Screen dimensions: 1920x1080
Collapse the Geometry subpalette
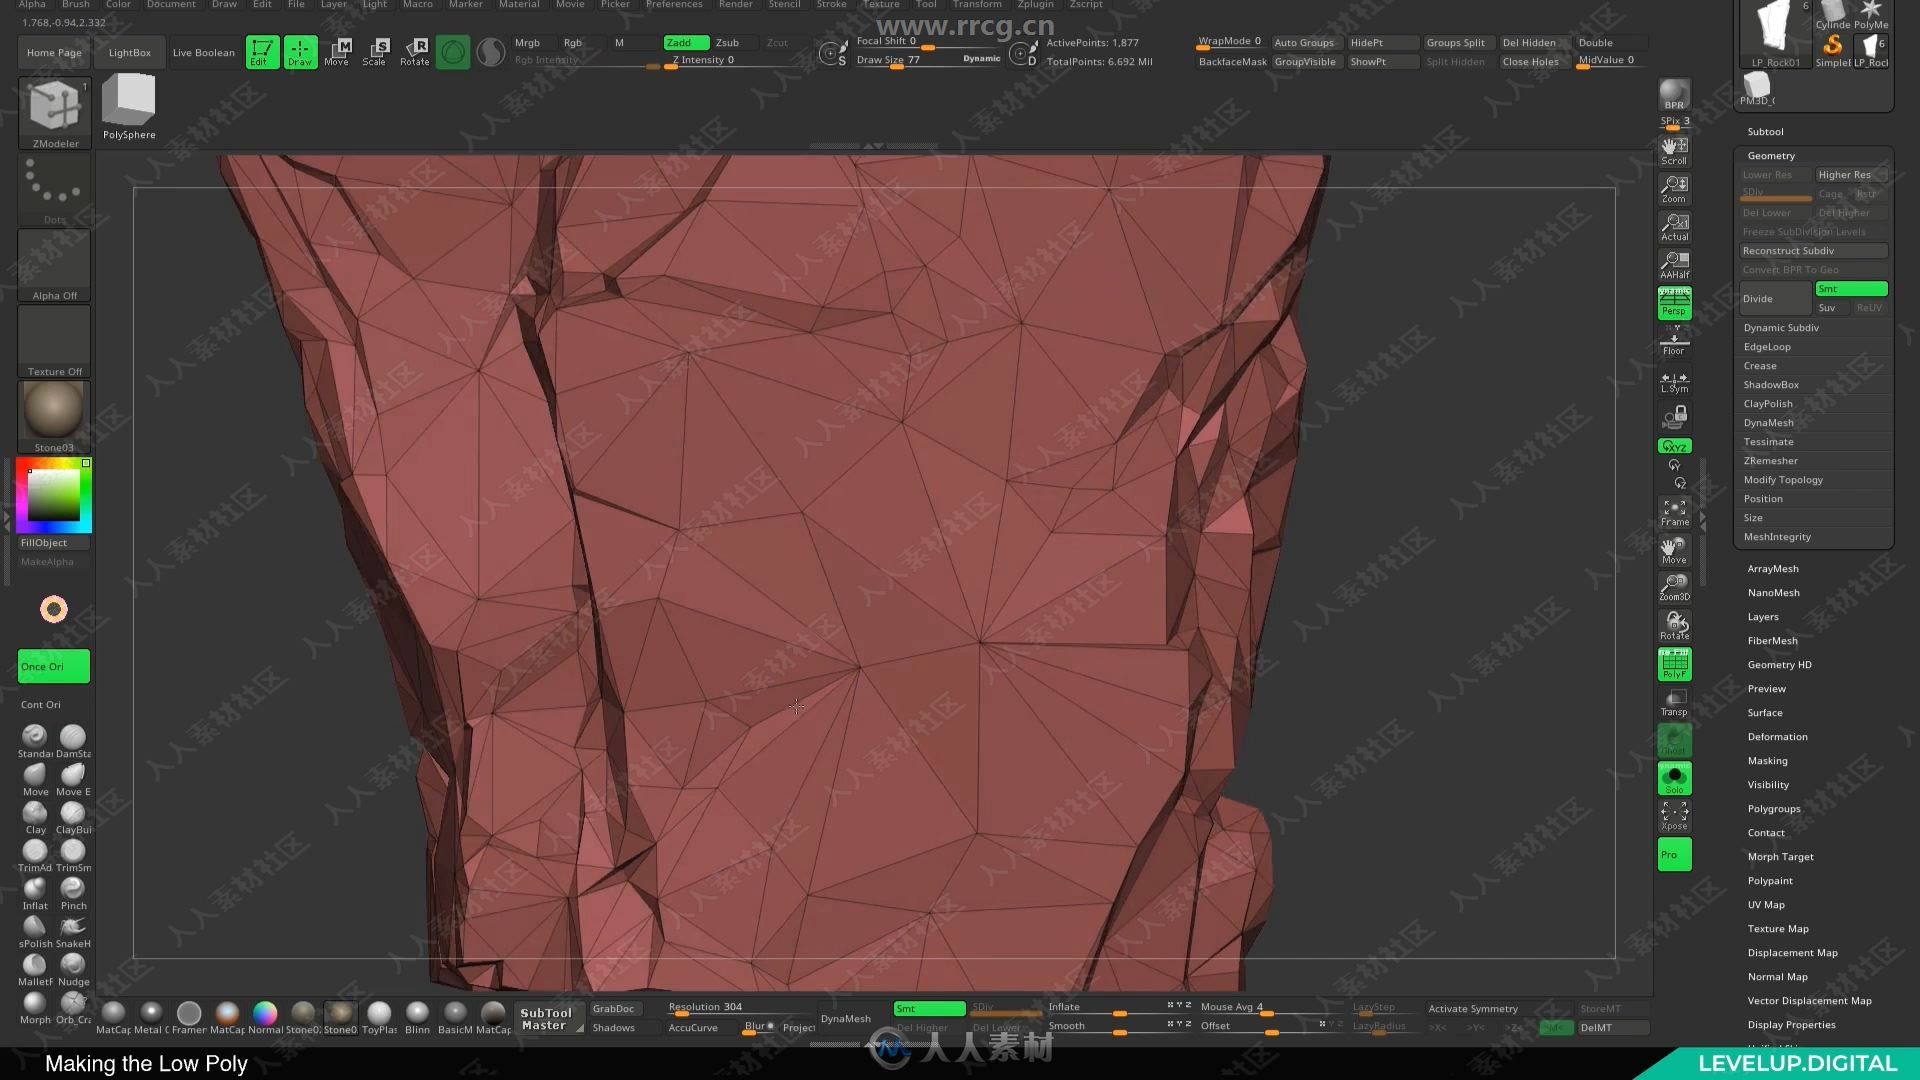tap(1771, 156)
